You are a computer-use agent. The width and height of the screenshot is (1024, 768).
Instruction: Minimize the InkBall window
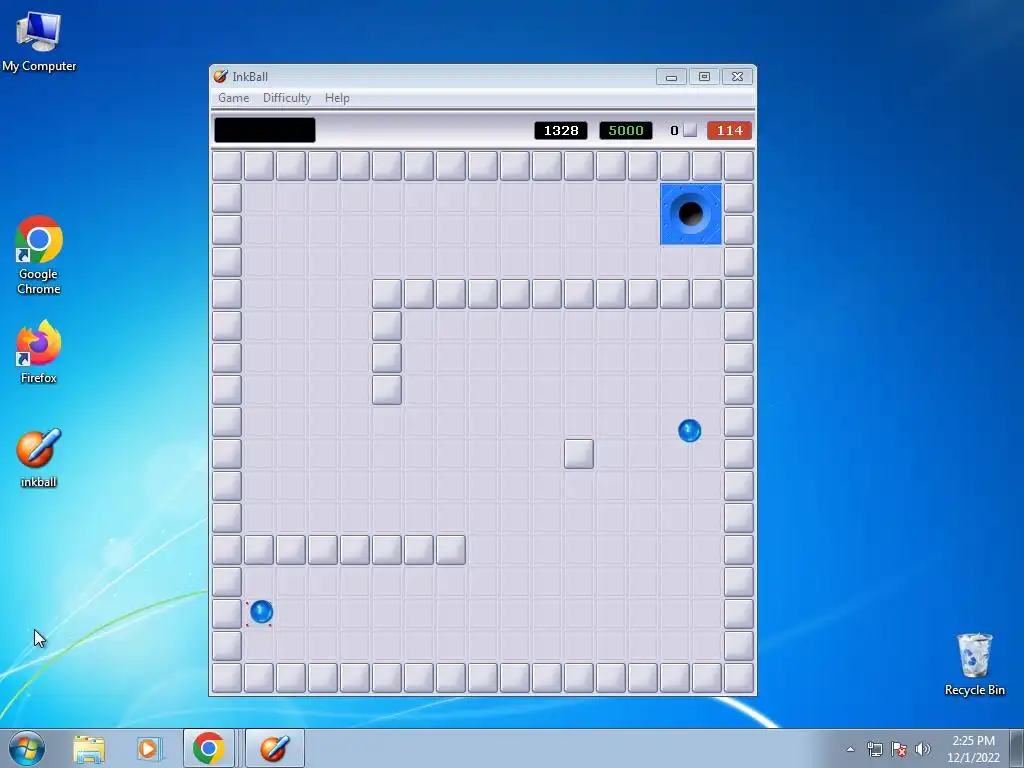click(x=671, y=77)
